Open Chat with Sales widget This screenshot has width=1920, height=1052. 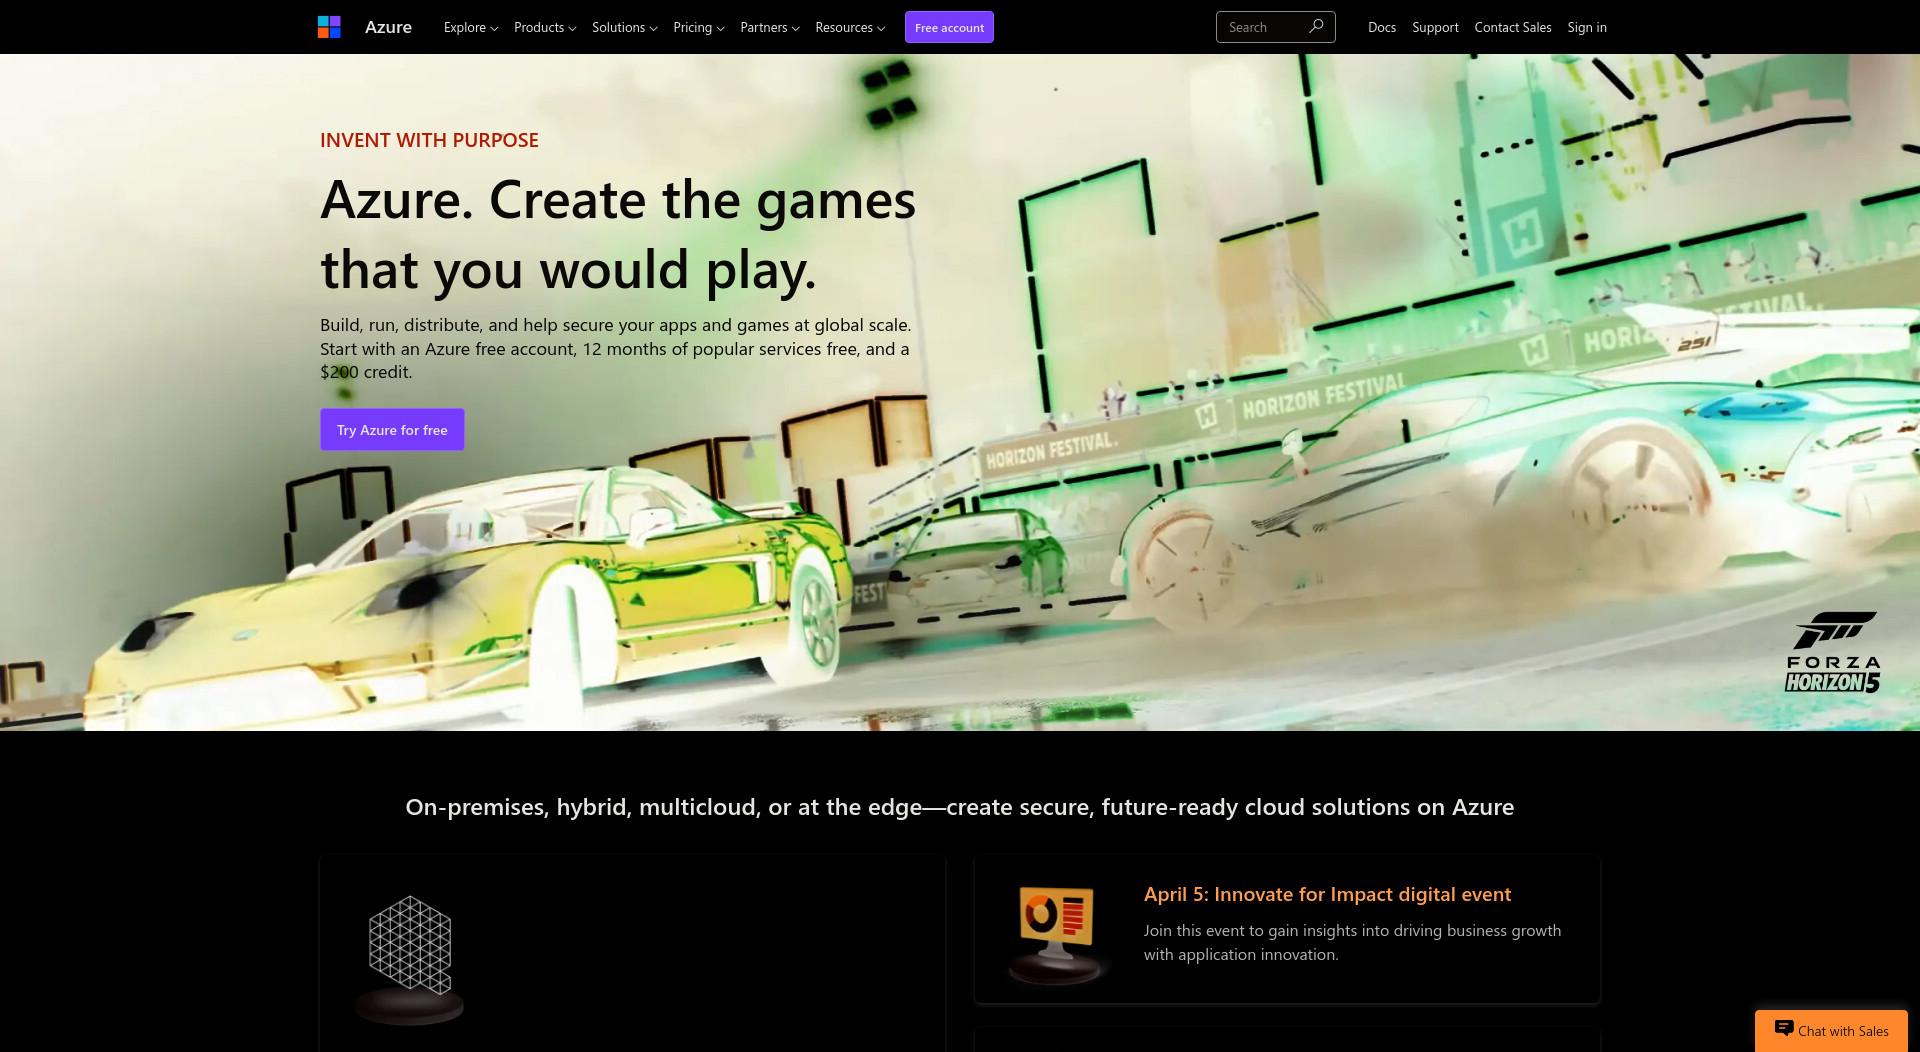pos(1831,1031)
